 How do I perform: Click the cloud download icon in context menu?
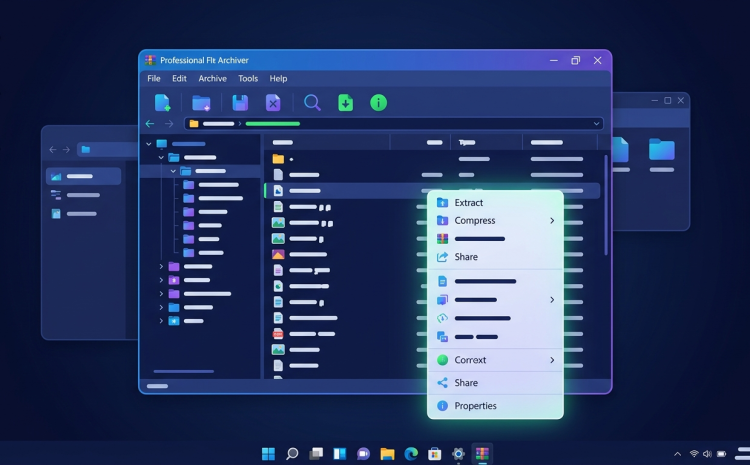click(442, 318)
